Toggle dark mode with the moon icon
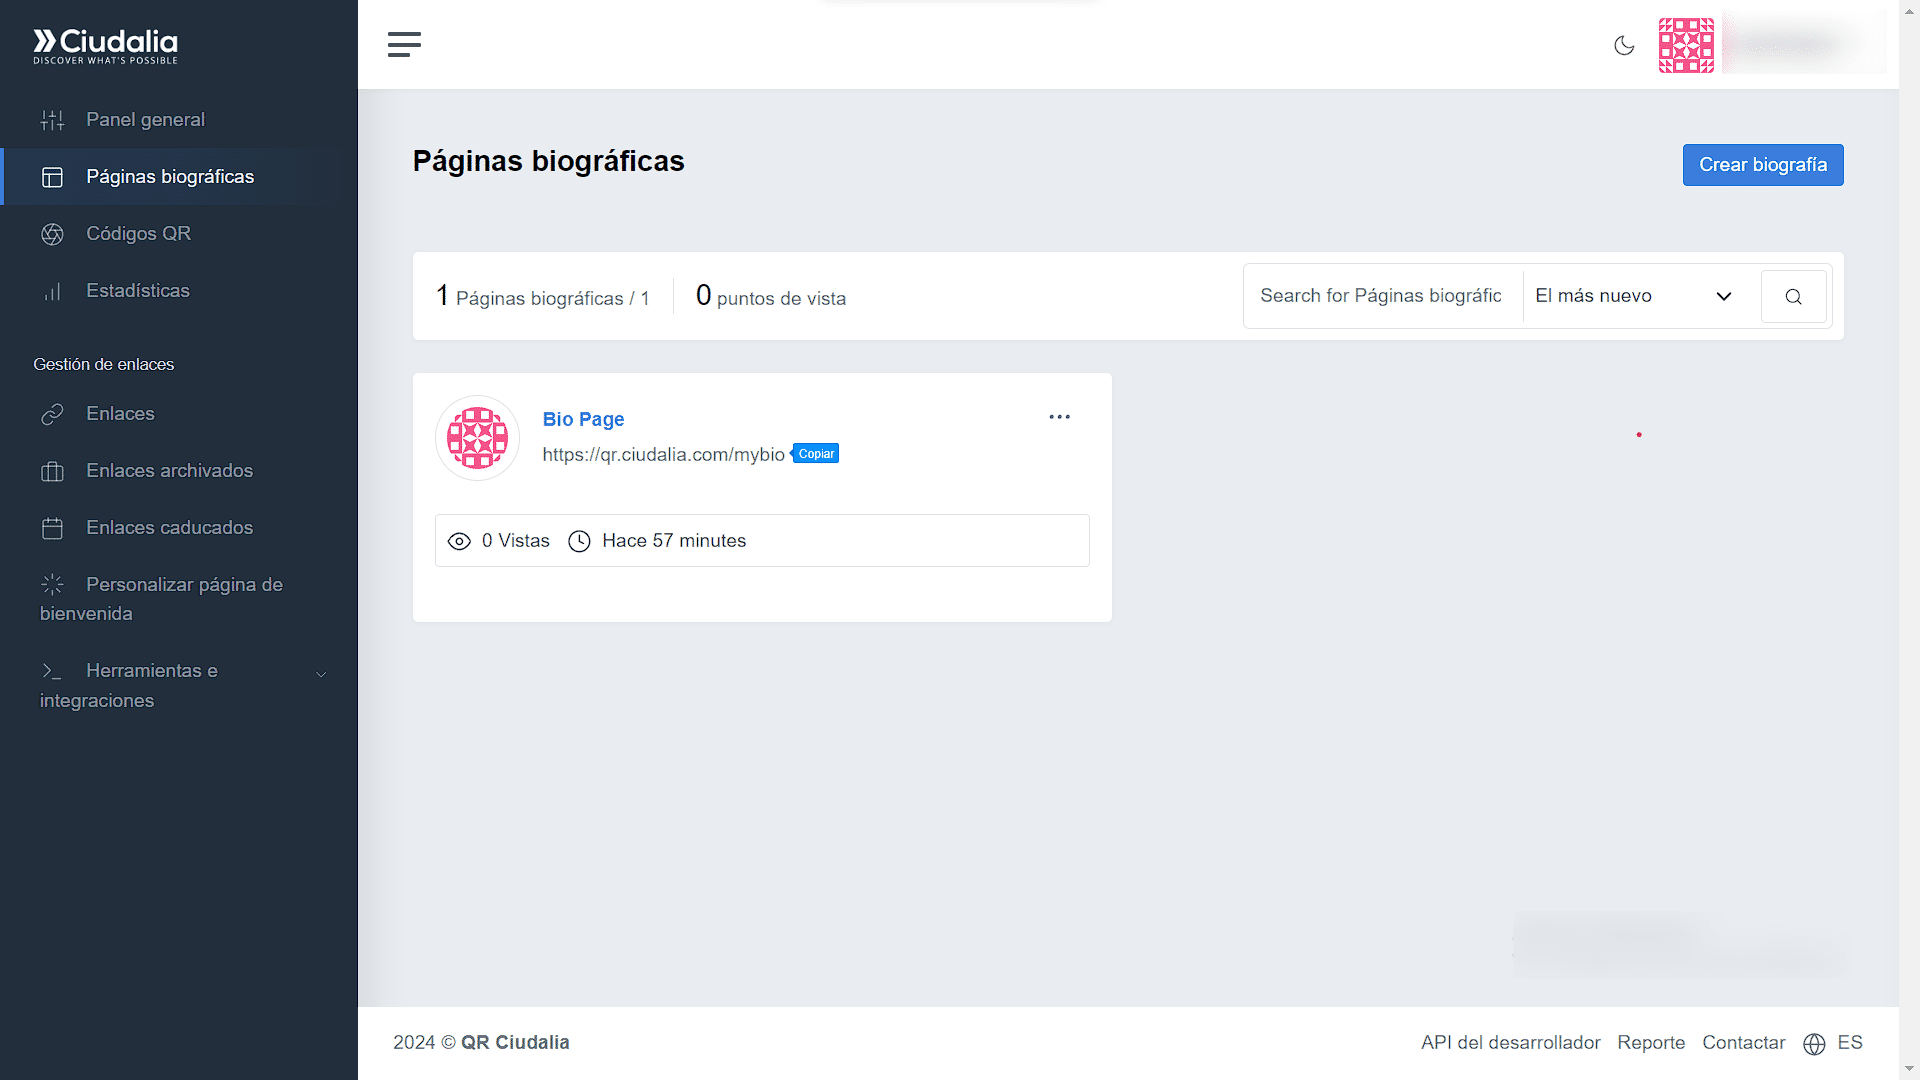Viewport: 1920px width, 1080px height. tap(1624, 45)
